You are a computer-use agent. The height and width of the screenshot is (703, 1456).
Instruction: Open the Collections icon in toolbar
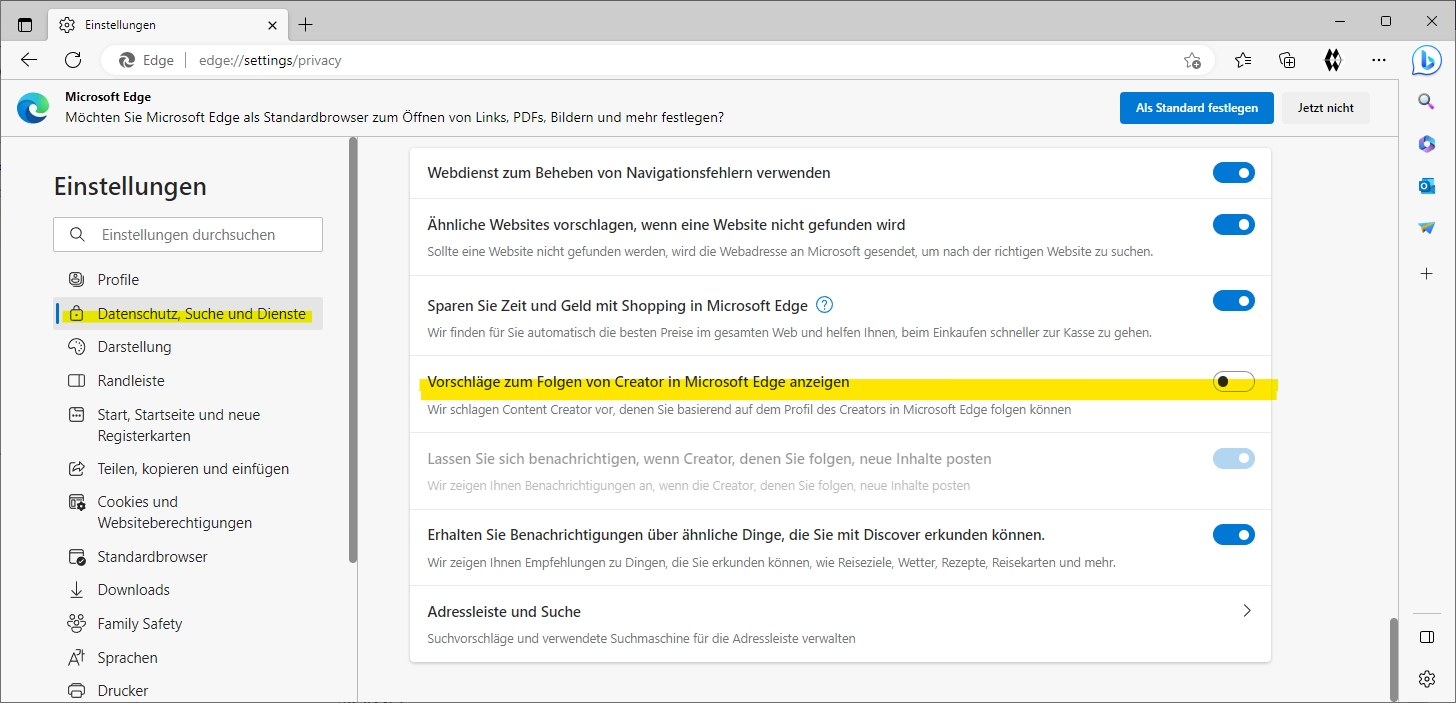point(1288,60)
